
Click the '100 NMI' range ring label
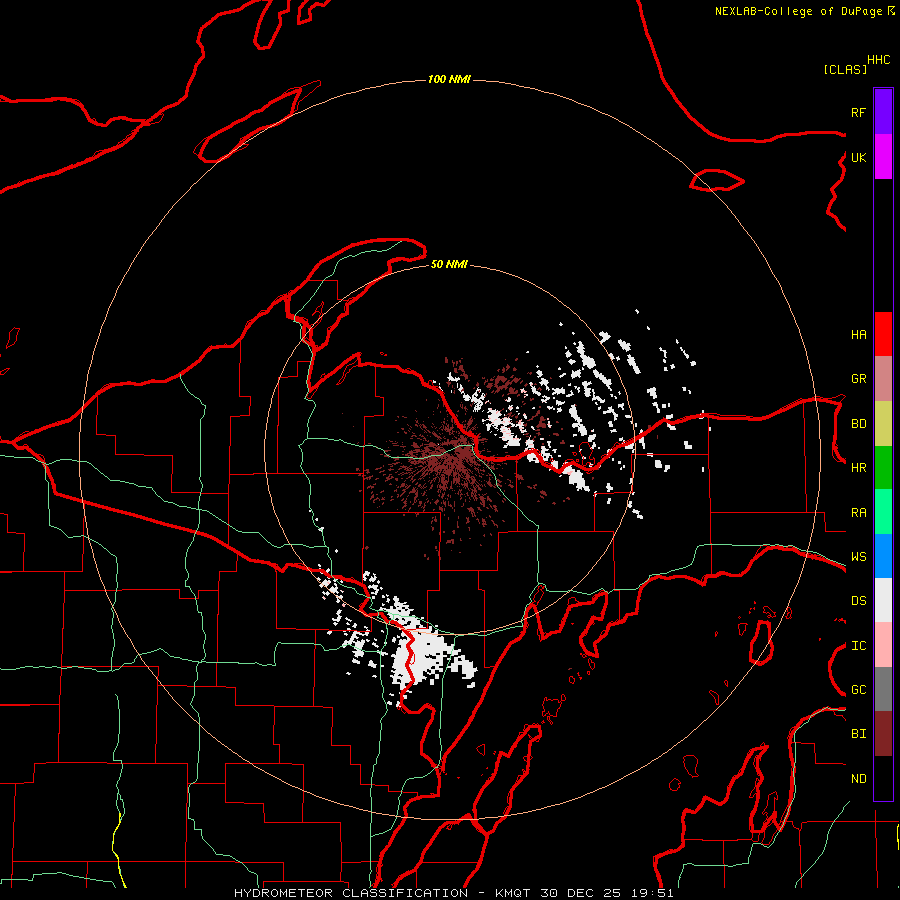[449, 79]
